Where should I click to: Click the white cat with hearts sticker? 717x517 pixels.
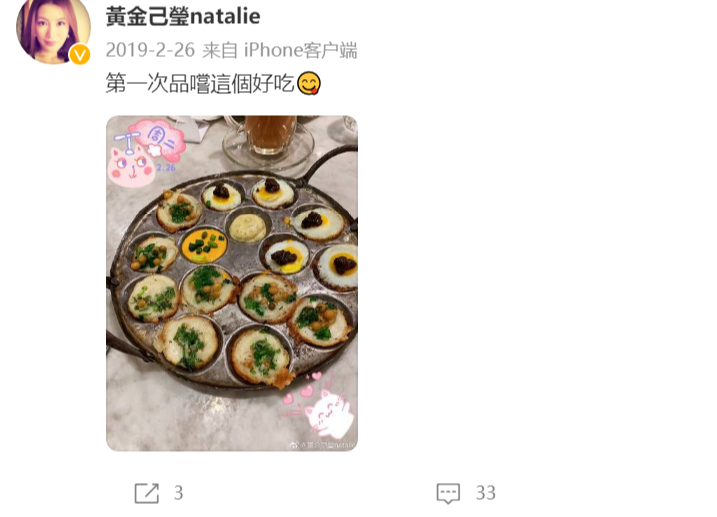coord(318,406)
